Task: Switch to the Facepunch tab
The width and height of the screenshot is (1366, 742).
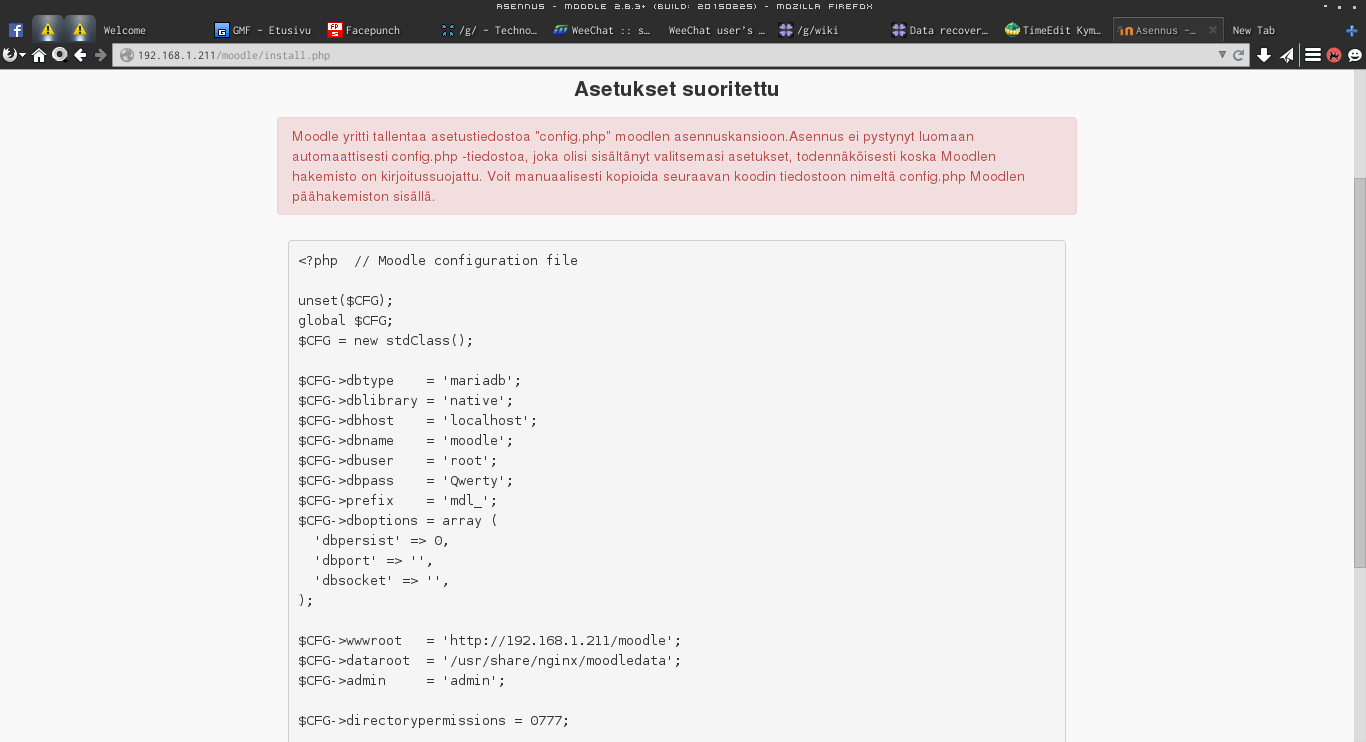Action: tap(378, 30)
